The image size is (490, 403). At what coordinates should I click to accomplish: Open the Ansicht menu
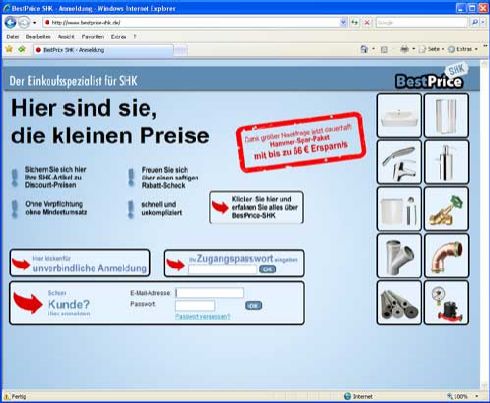coord(66,37)
